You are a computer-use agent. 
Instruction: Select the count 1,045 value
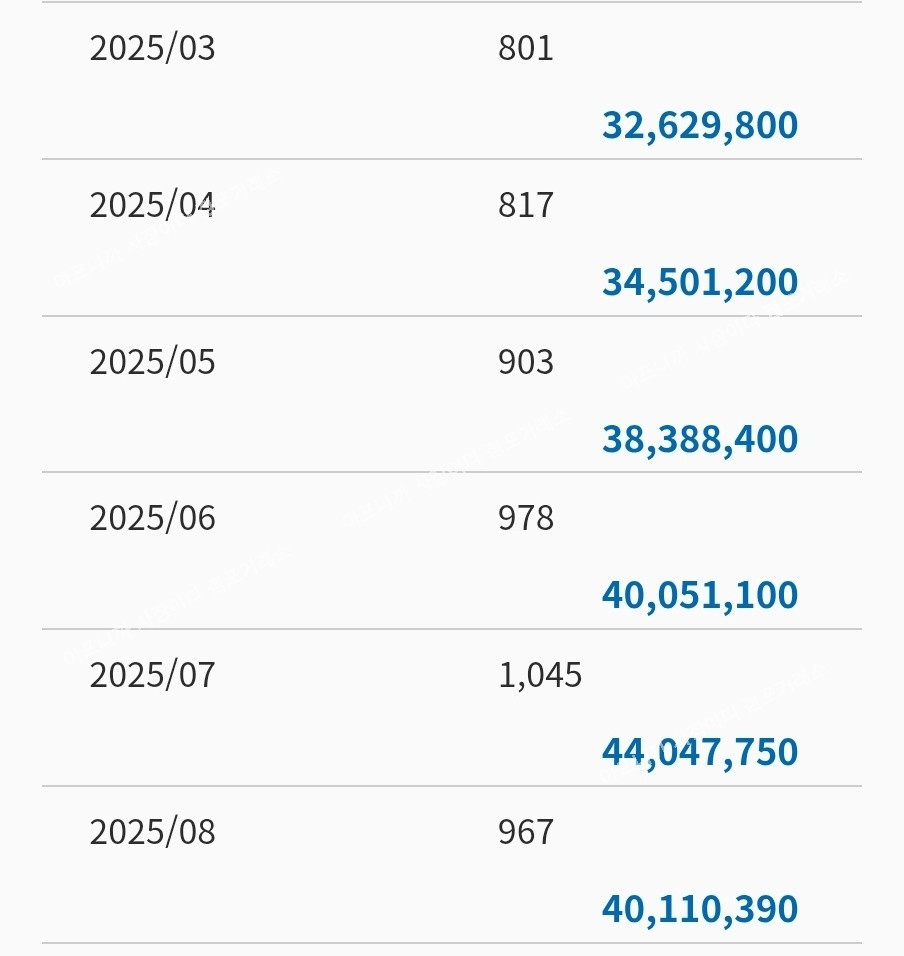[539, 676]
